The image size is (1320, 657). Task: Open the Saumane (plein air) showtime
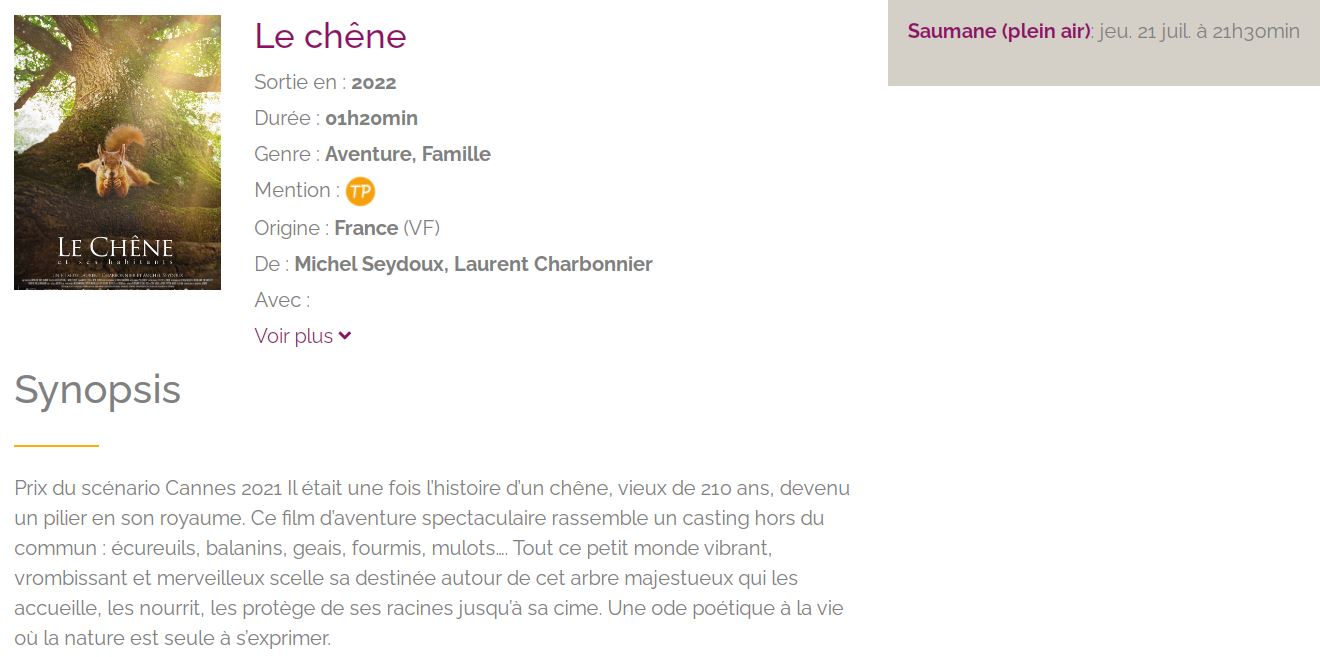pyautogui.click(x=998, y=31)
